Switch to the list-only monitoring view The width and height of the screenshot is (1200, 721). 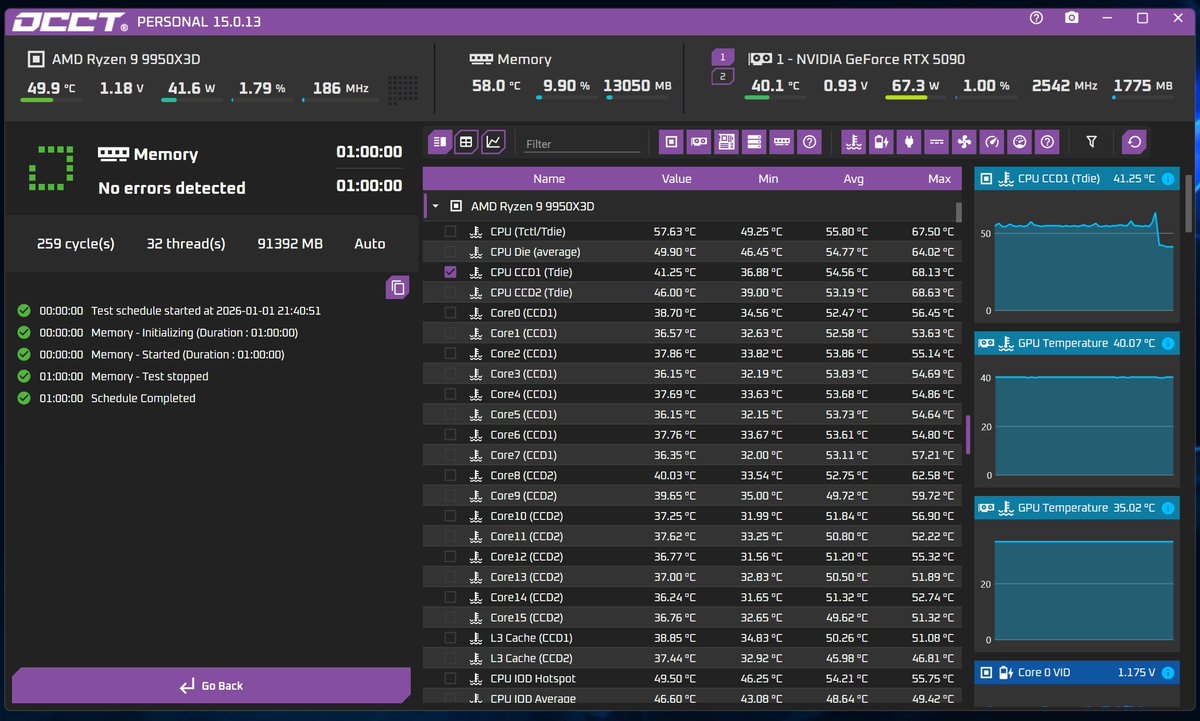tap(440, 142)
